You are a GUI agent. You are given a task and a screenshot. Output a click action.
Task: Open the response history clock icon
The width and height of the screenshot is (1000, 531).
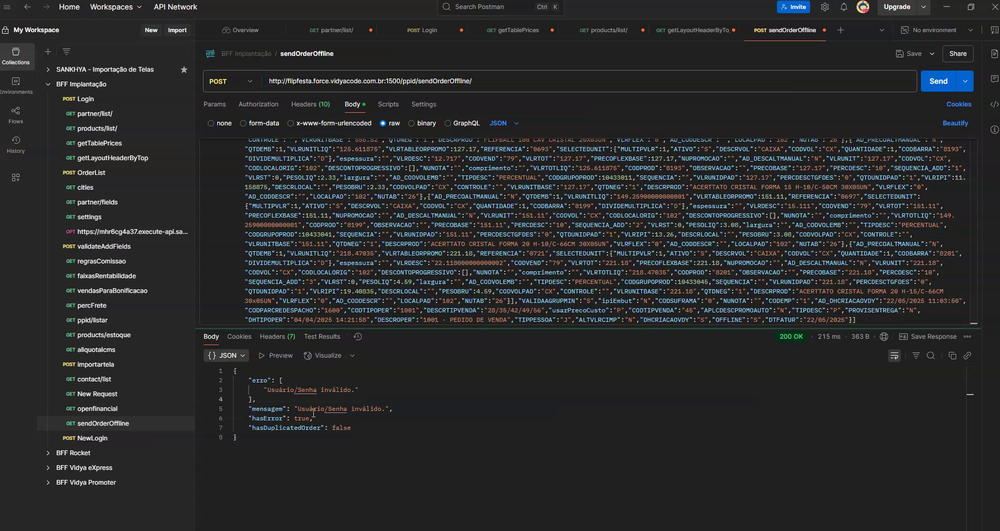tap(358, 337)
